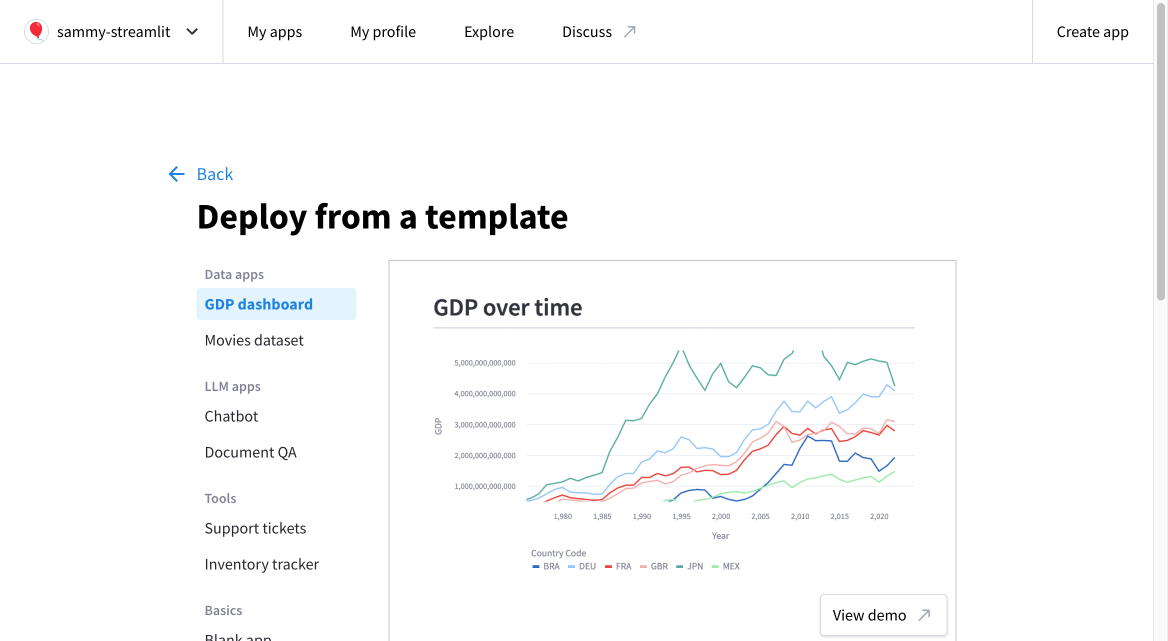Click the Create app button
This screenshot has width=1168, height=641.
coord(1092,31)
